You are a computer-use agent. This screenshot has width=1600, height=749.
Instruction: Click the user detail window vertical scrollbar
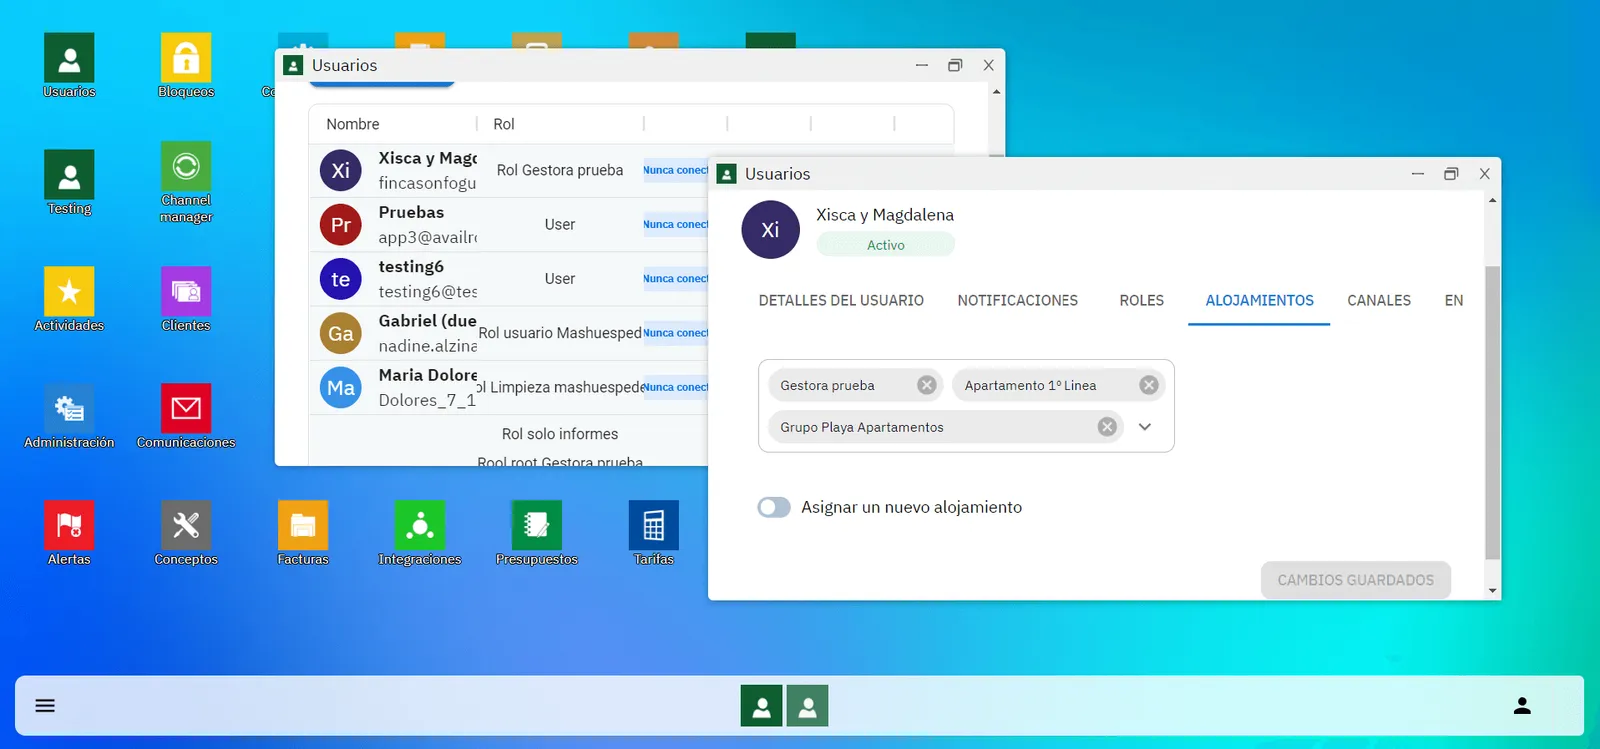(x=1492, y=412)
